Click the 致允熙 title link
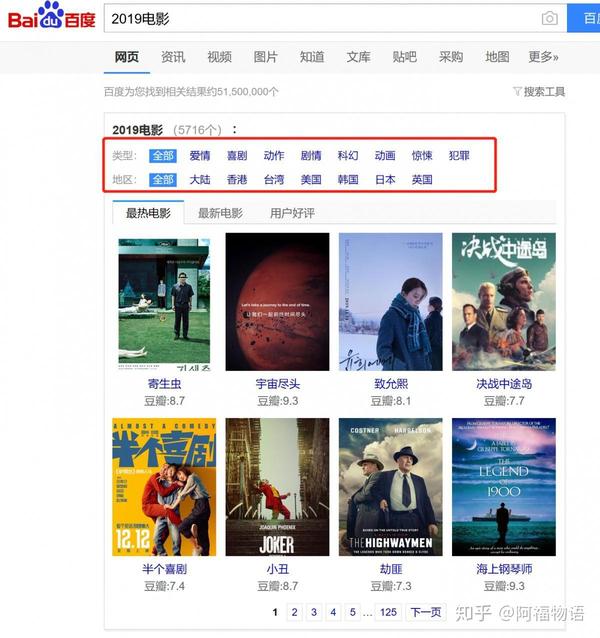The height and width of the screenshot is (638, 600). tap(391, 384)
